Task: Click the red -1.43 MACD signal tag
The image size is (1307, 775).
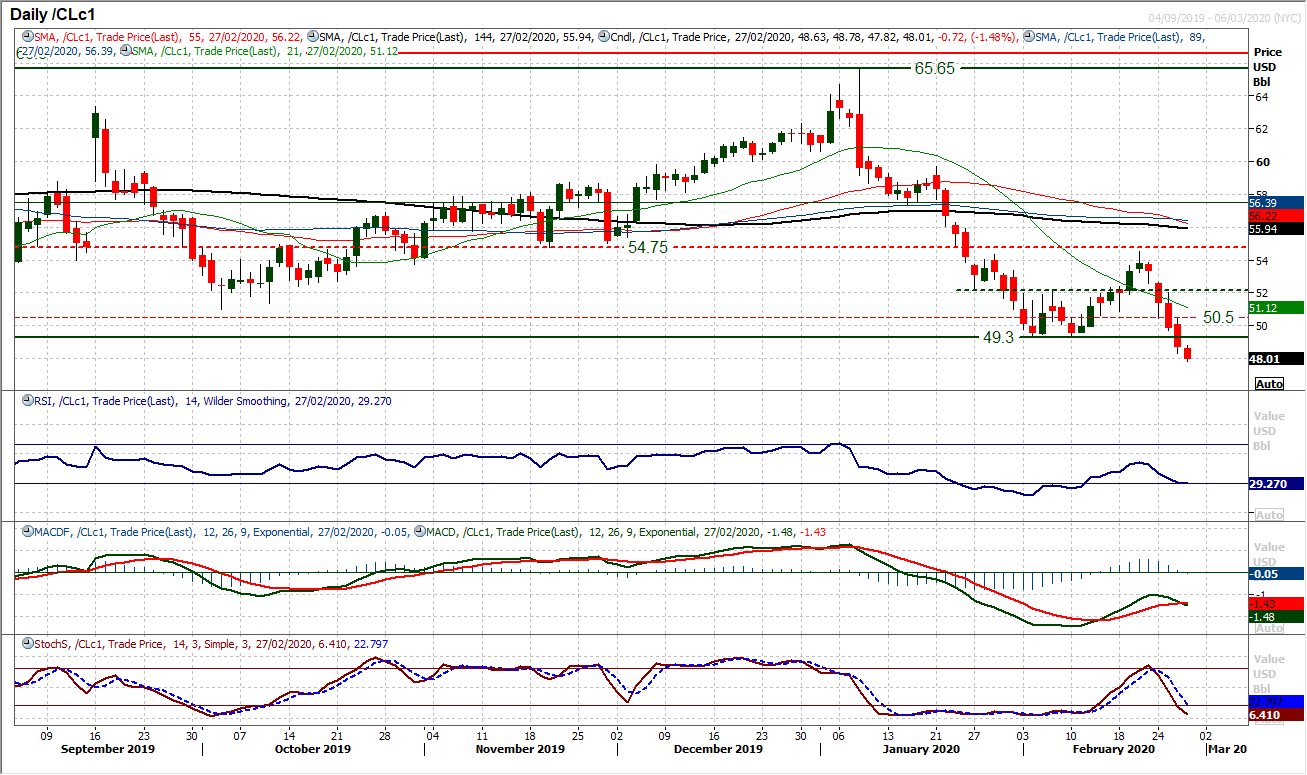Action: 1277,604
